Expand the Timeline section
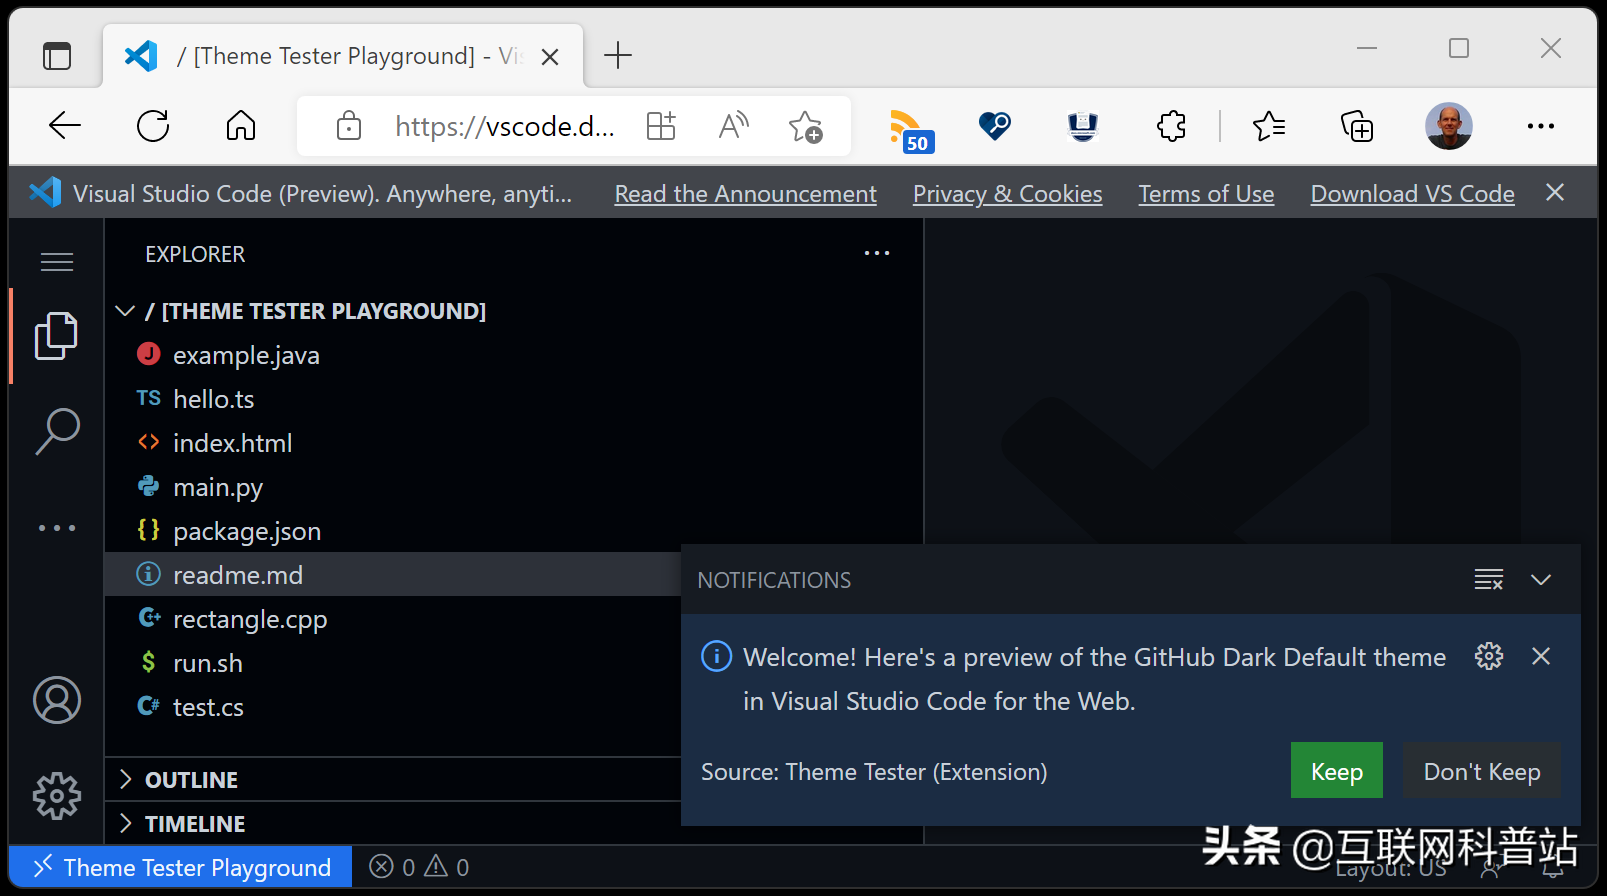1607x896 pixels. point(393,824)
